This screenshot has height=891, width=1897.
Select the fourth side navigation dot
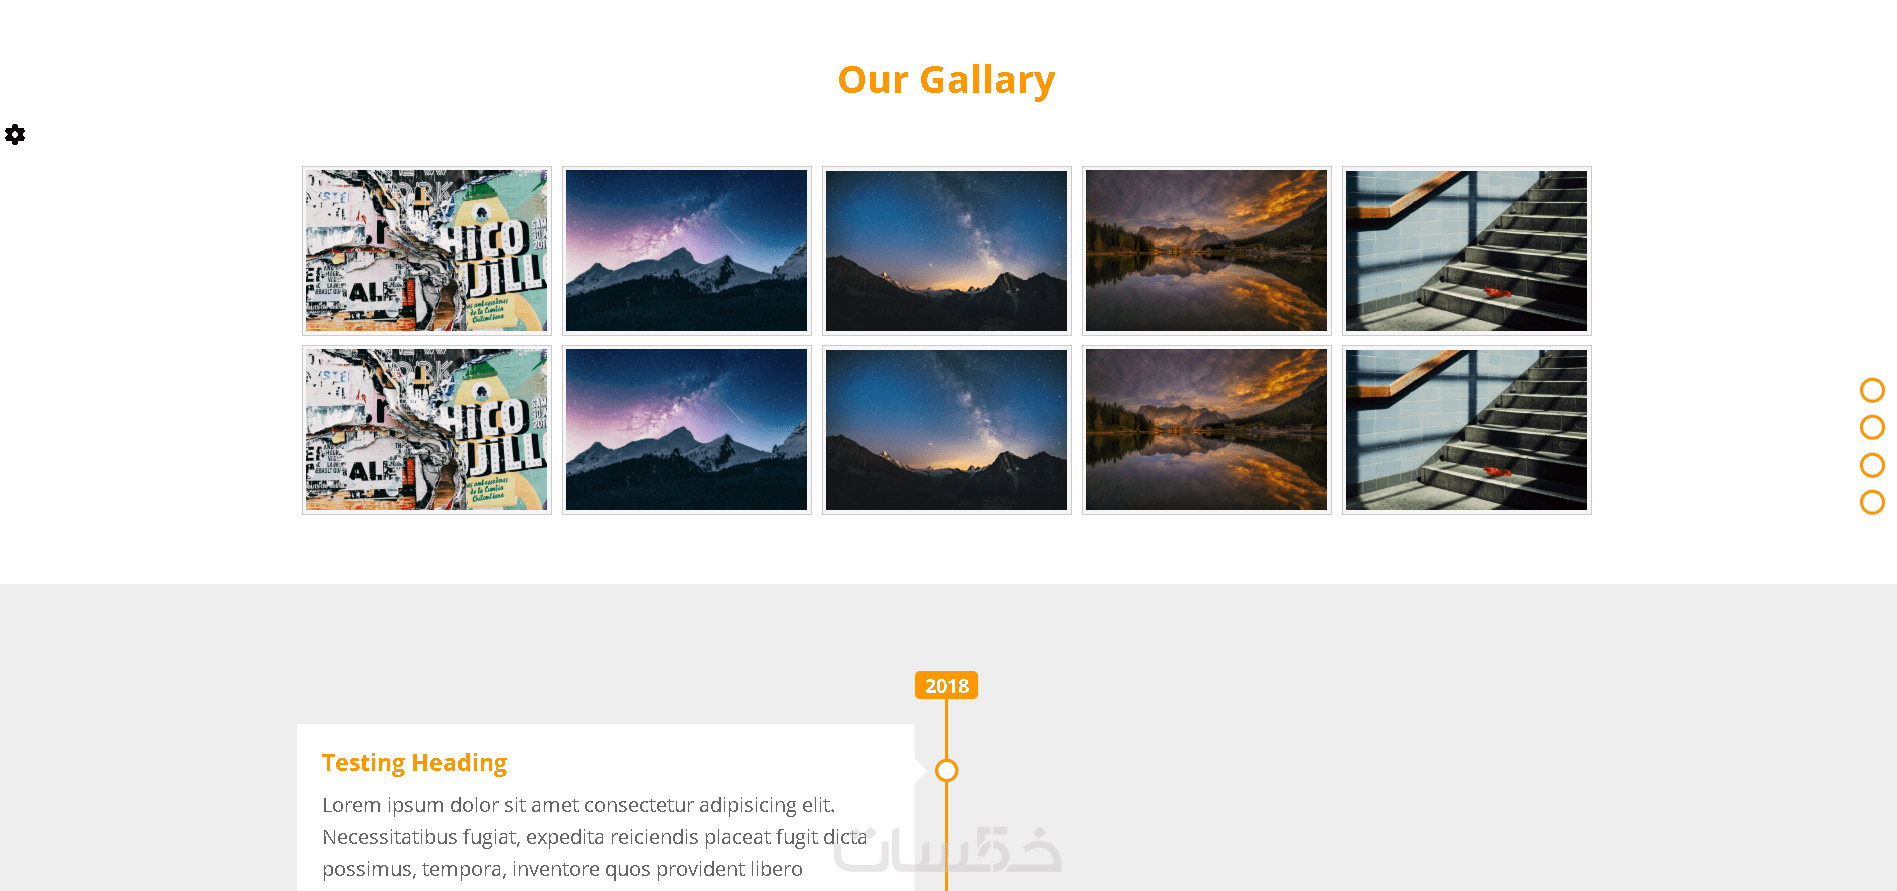coord(1872,503)
